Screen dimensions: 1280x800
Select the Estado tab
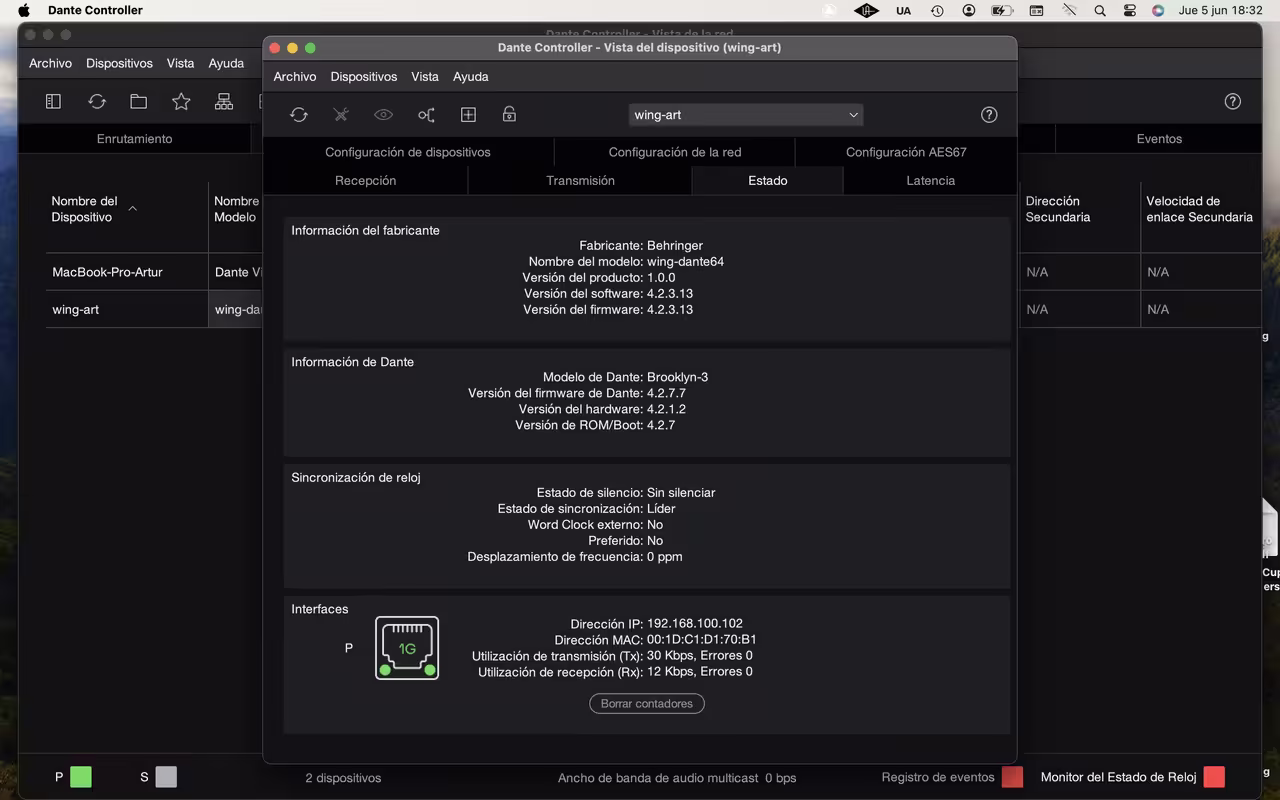(768, 181)
